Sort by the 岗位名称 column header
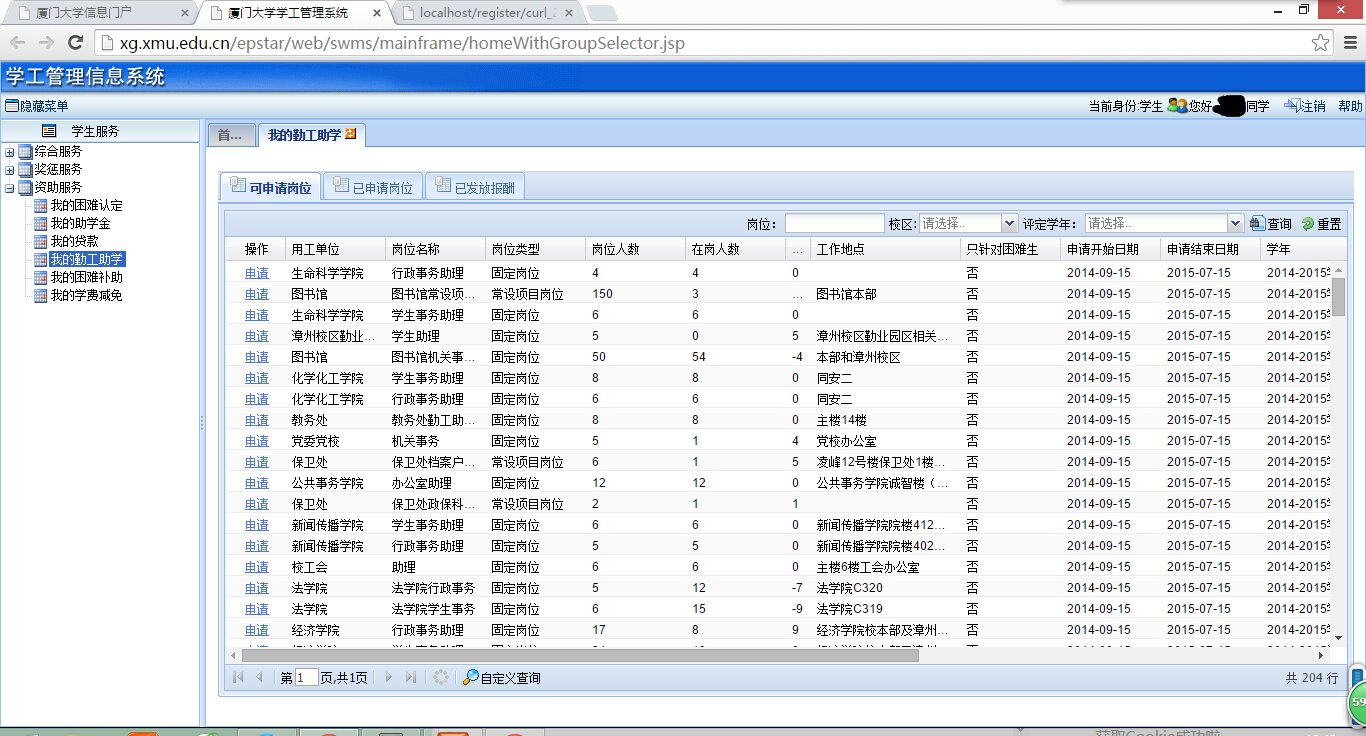 coord(435,250)
